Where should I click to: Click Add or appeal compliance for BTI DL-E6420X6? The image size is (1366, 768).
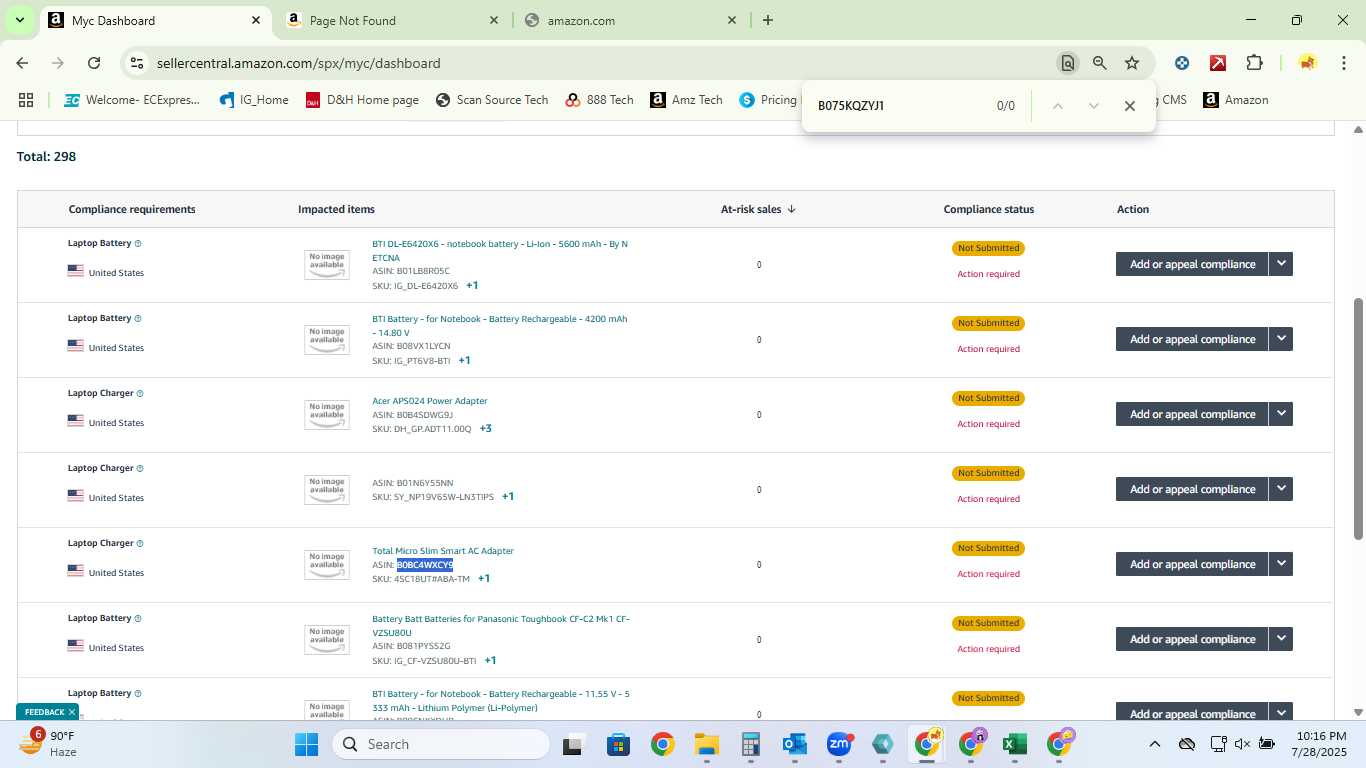1192,264
